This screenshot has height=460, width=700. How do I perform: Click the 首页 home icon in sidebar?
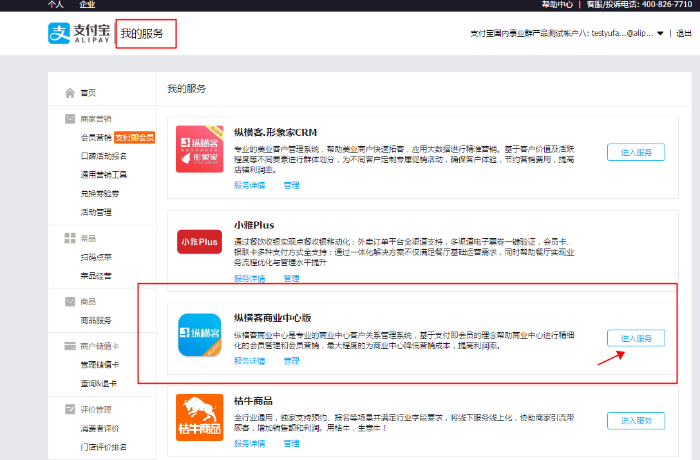pyautogui.click(x=70, y=93)
